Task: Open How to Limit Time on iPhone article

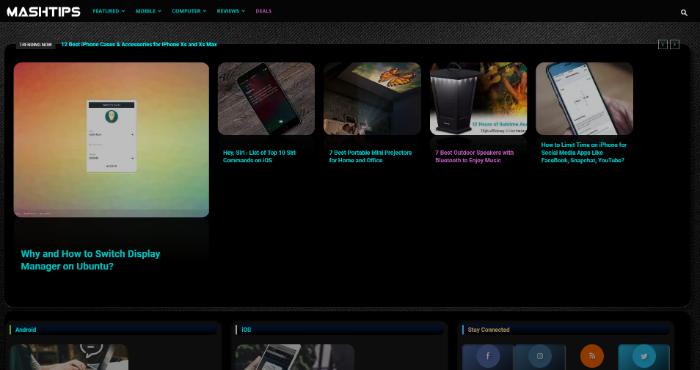Action: tap(584, 153)
